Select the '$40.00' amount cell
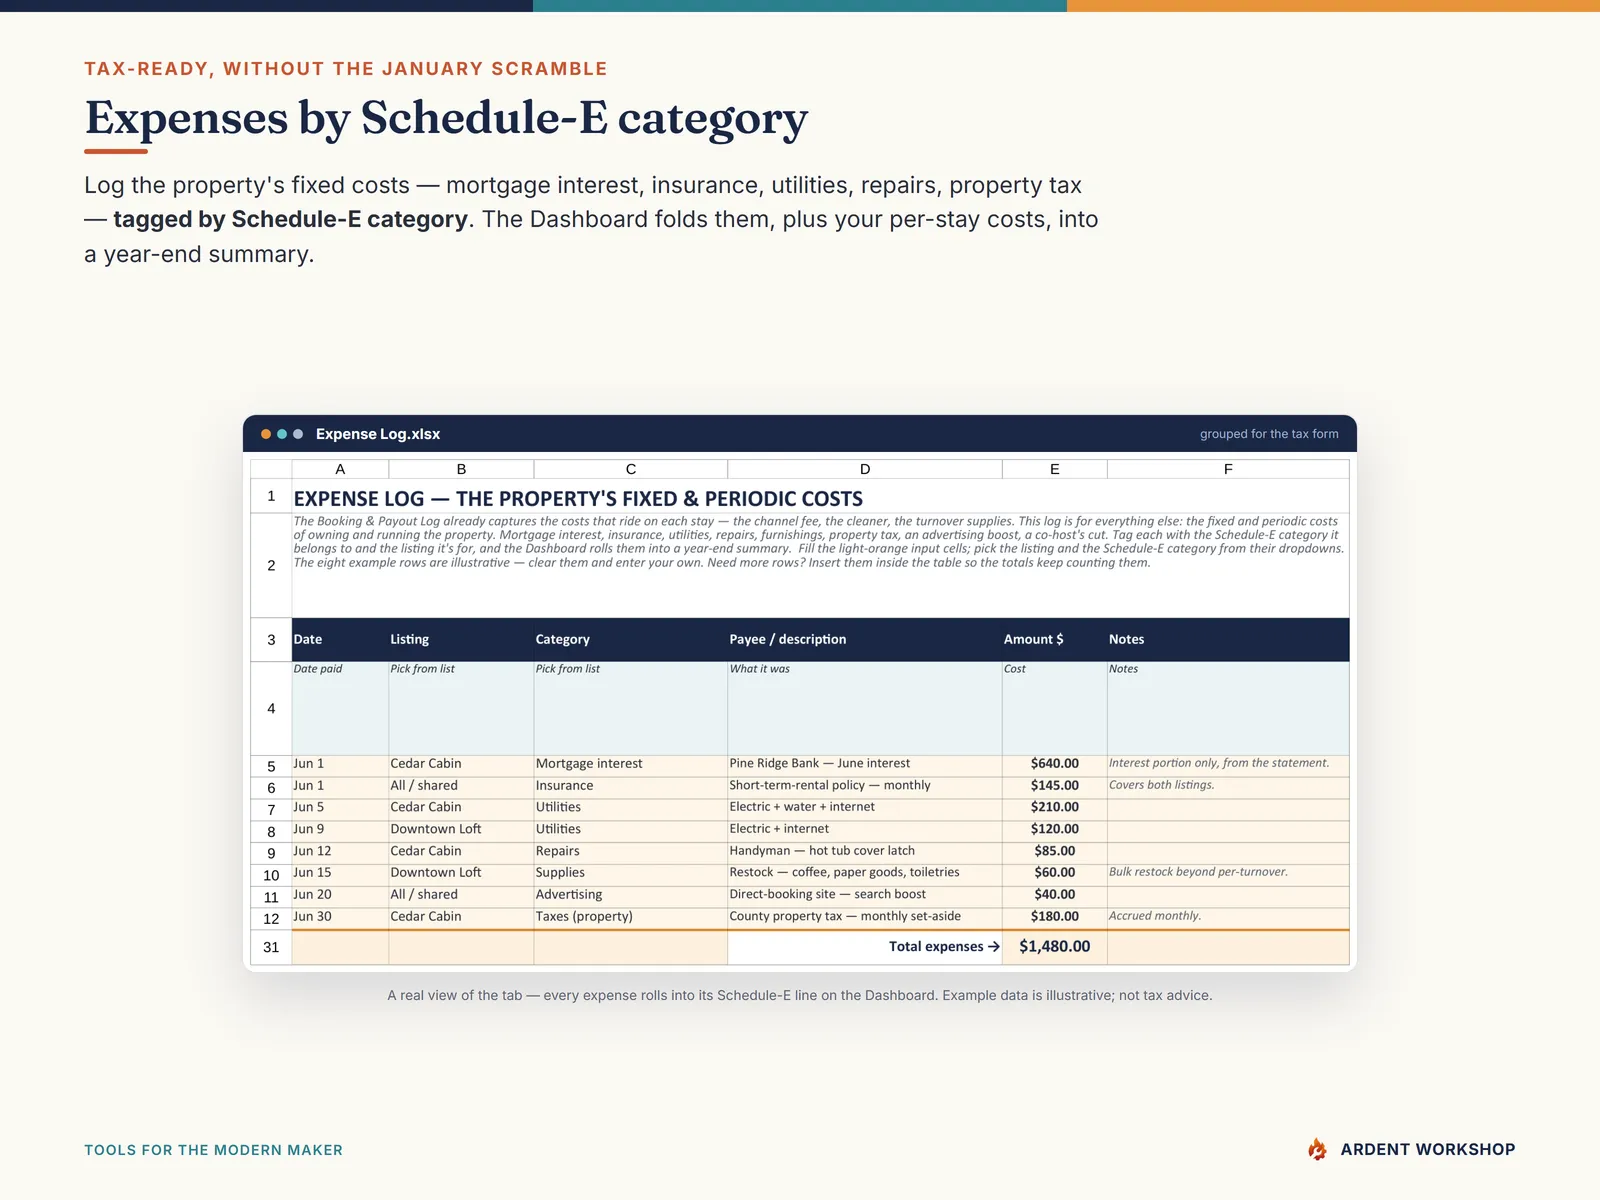 click(x=1055, y=895)
